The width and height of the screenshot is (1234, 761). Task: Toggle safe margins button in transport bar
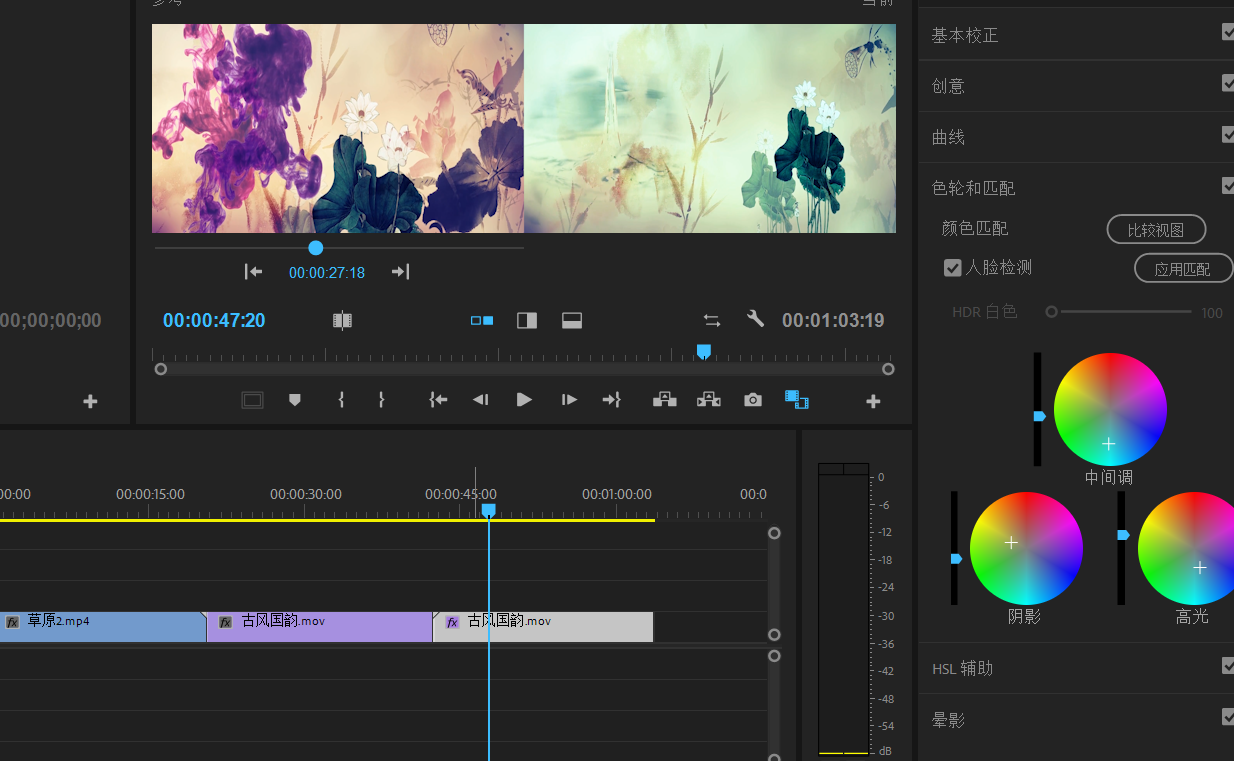[252, 400]
